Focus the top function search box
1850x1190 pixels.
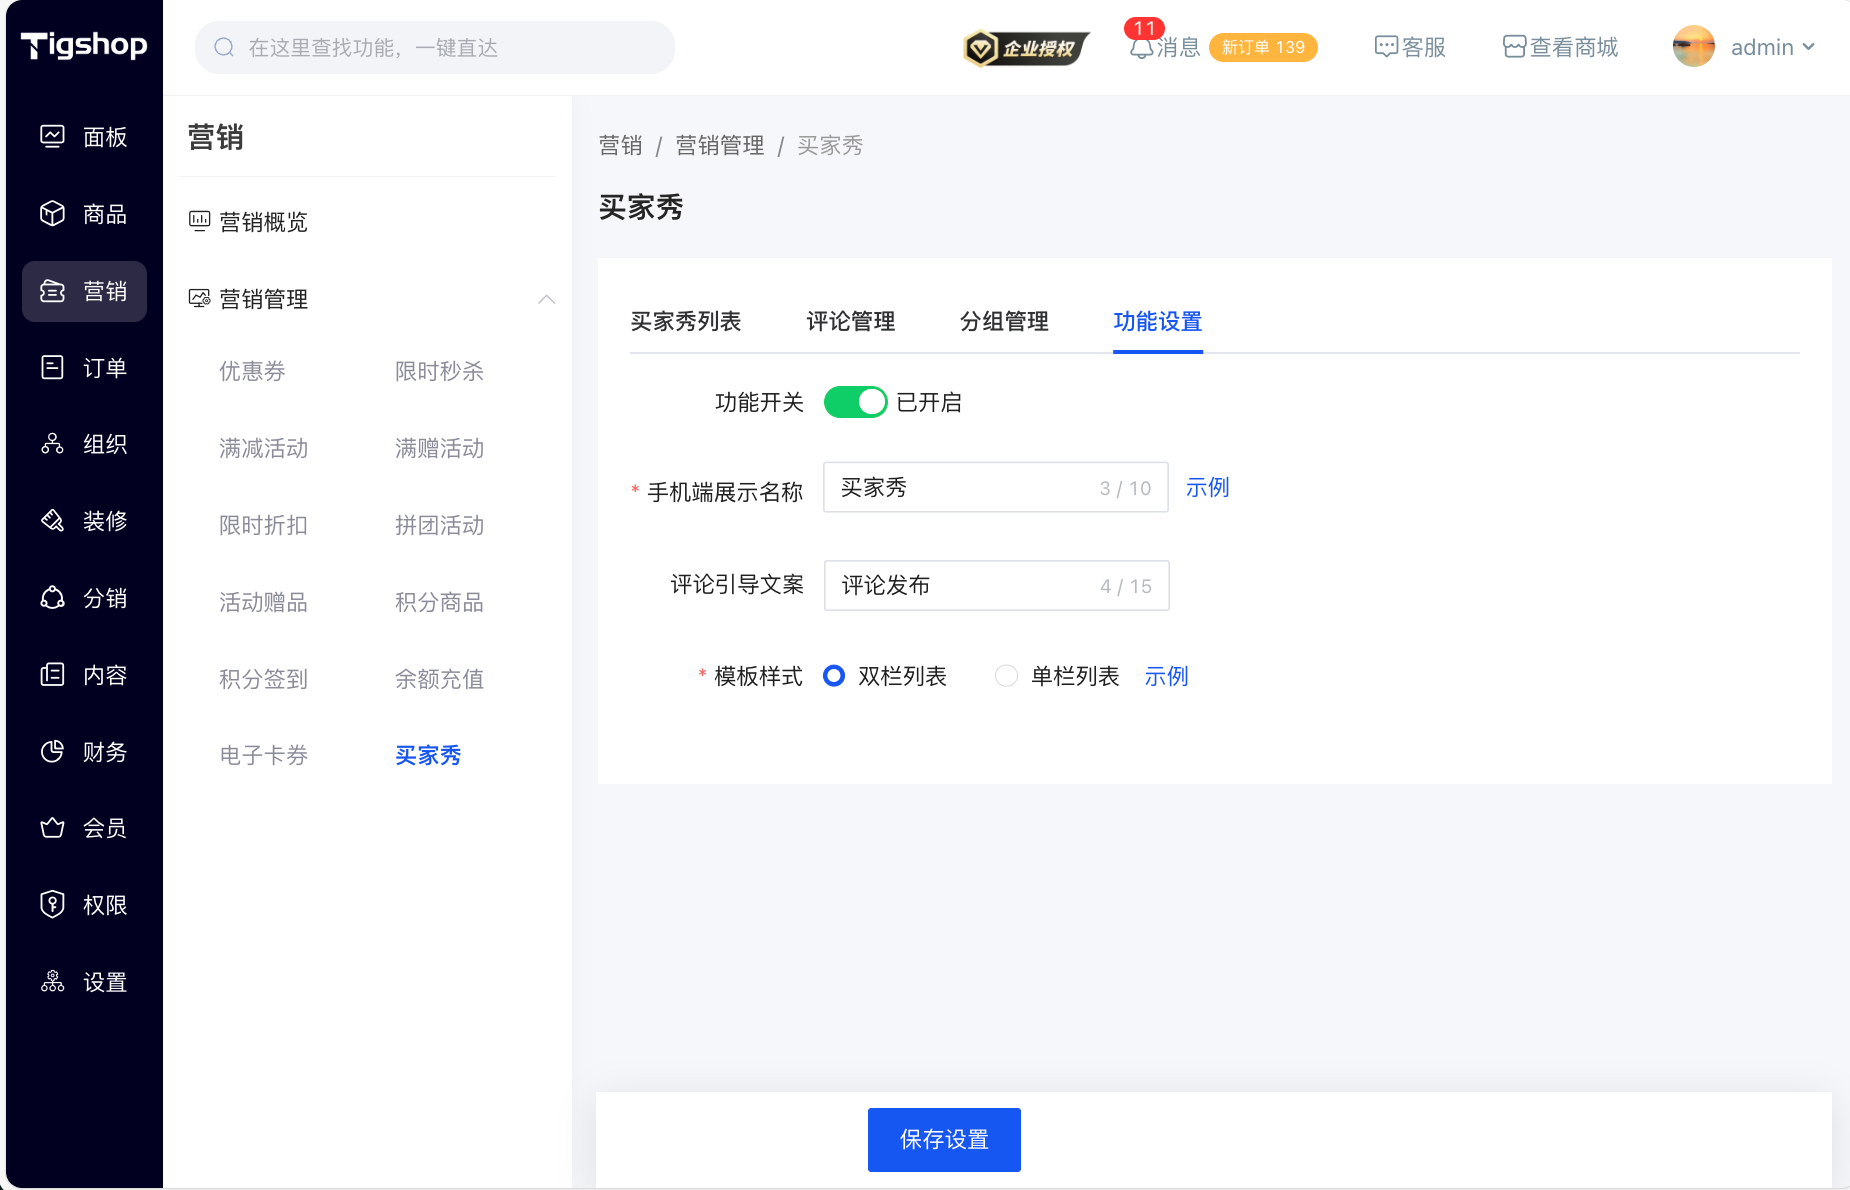435,47
